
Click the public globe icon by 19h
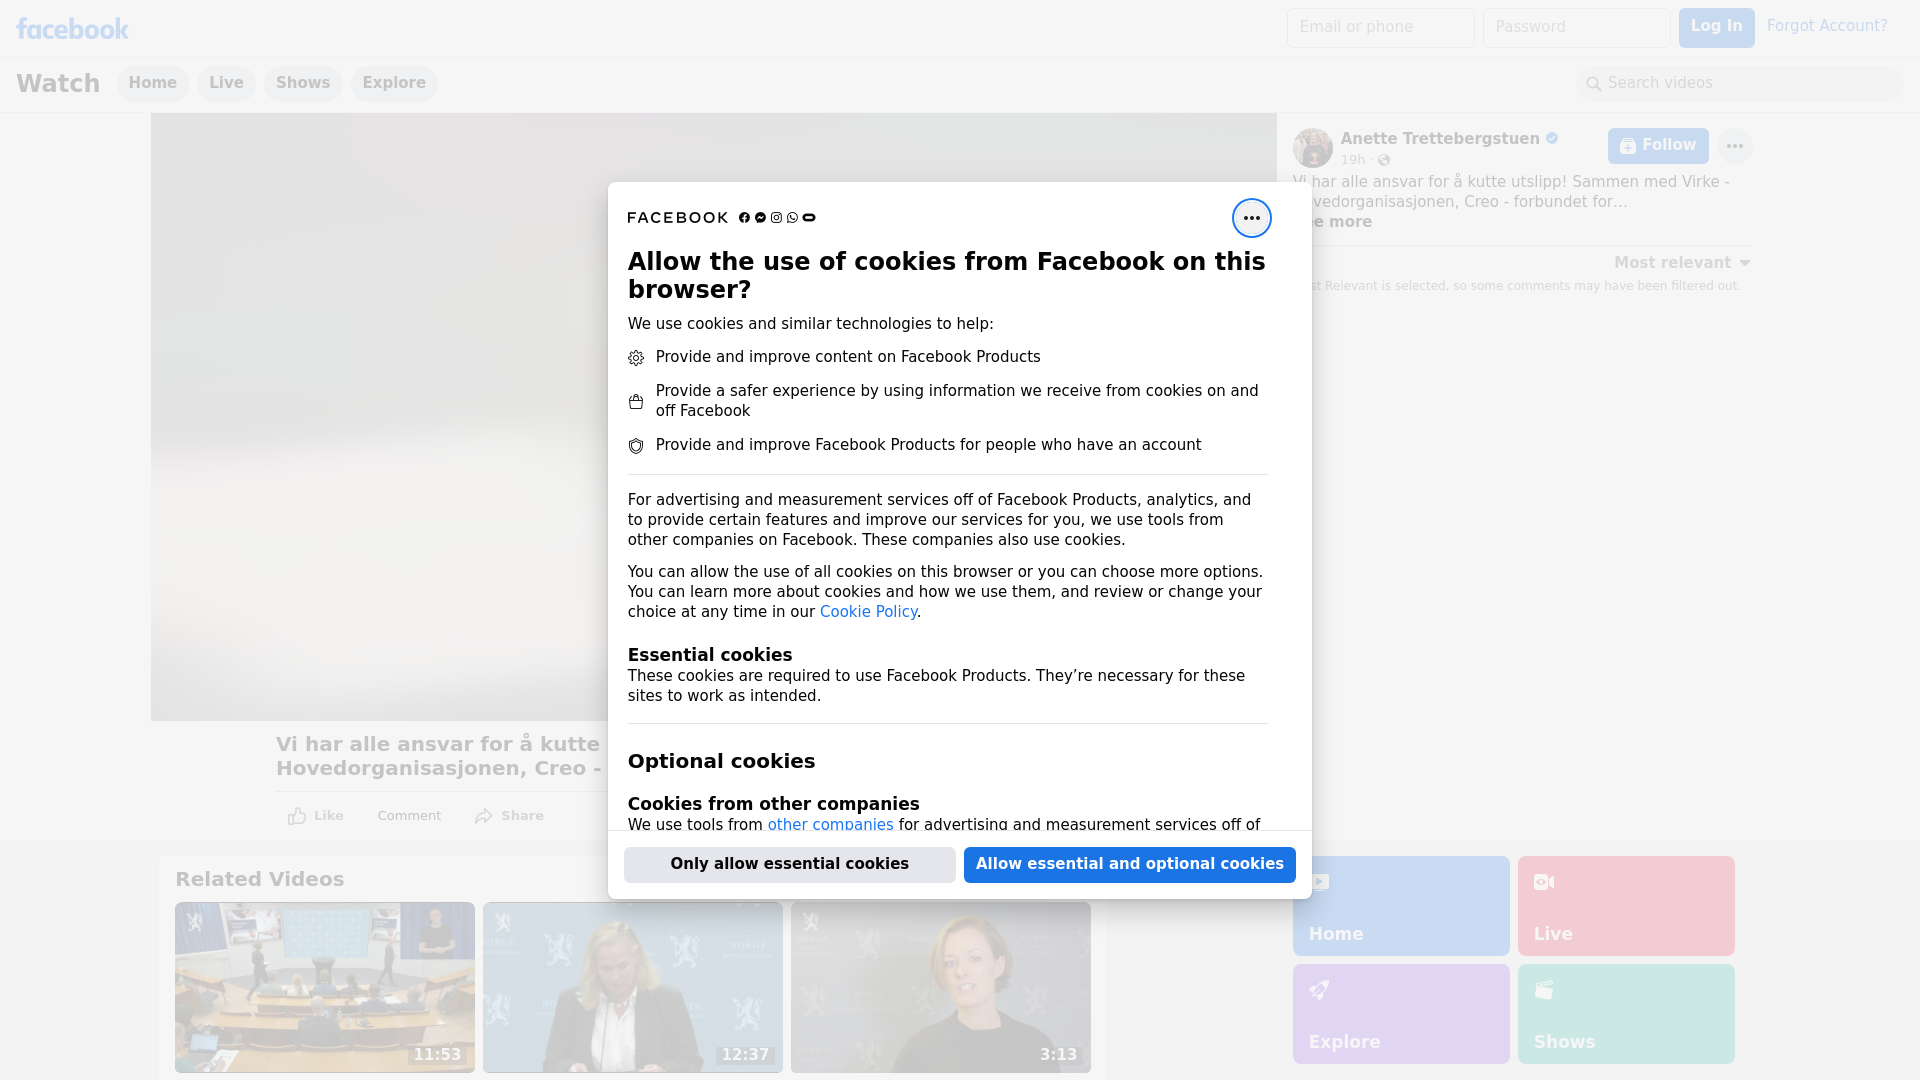(x=1384, y=160)
